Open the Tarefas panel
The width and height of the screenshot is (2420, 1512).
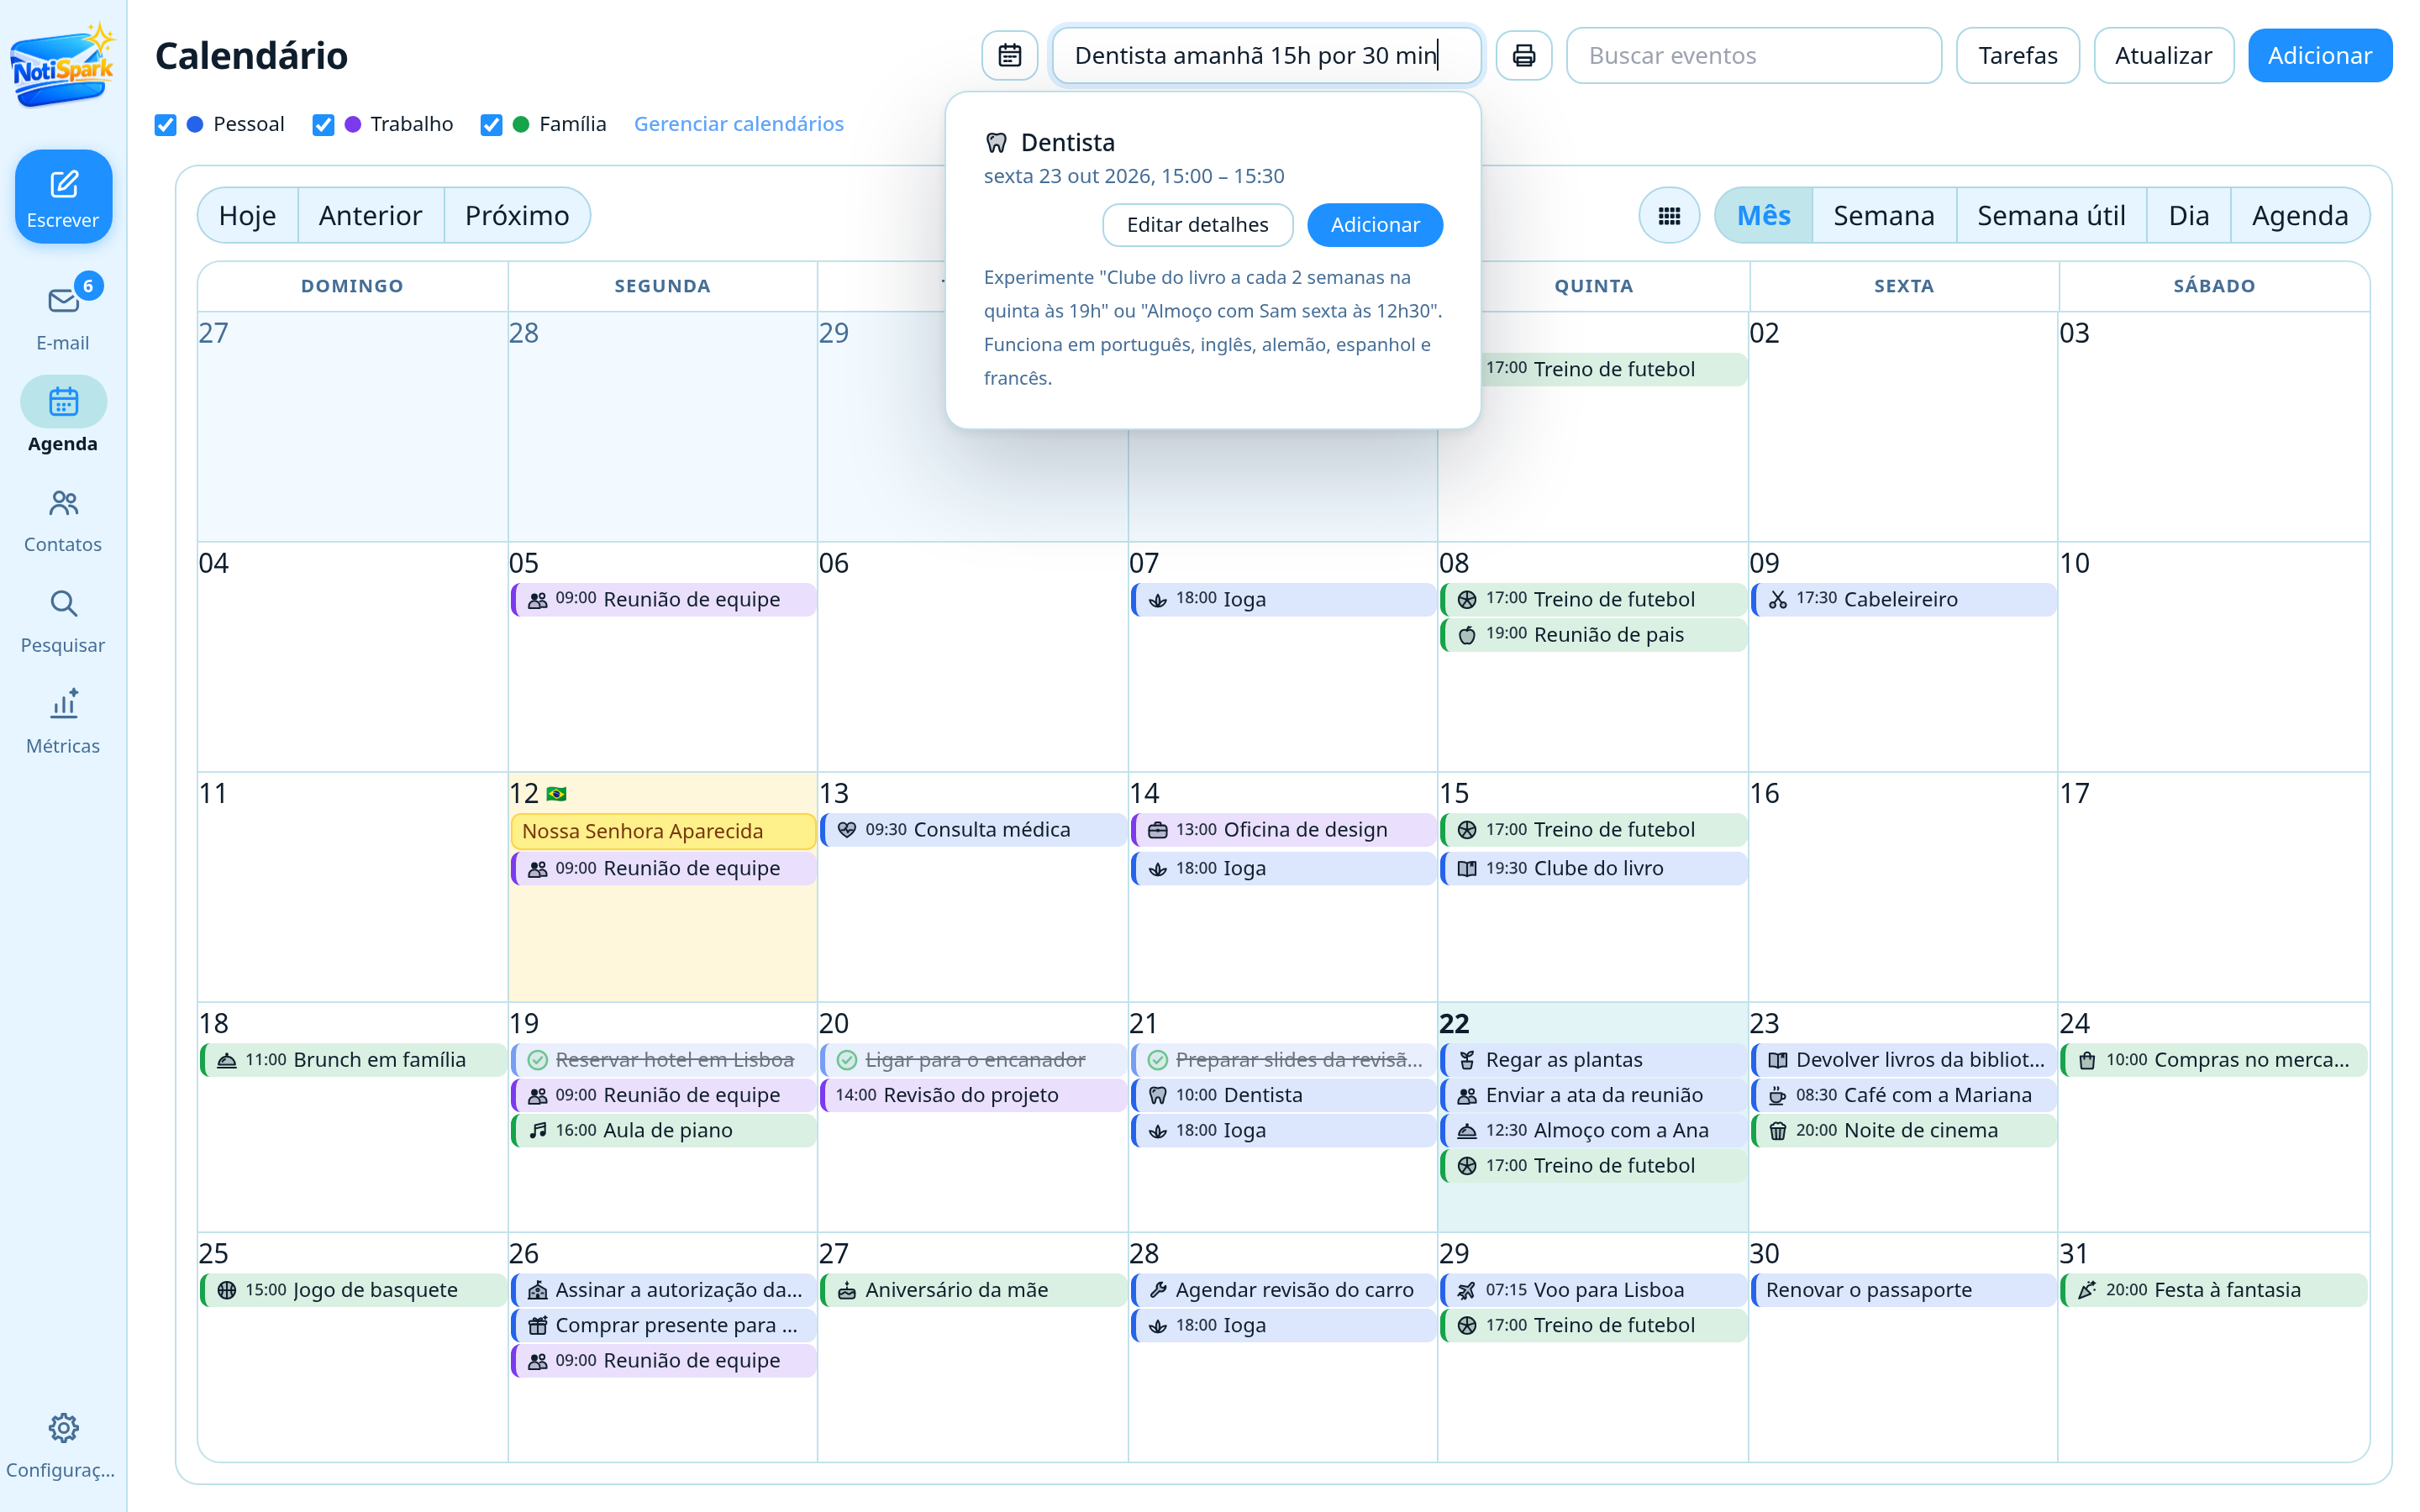click(2017, 55)
